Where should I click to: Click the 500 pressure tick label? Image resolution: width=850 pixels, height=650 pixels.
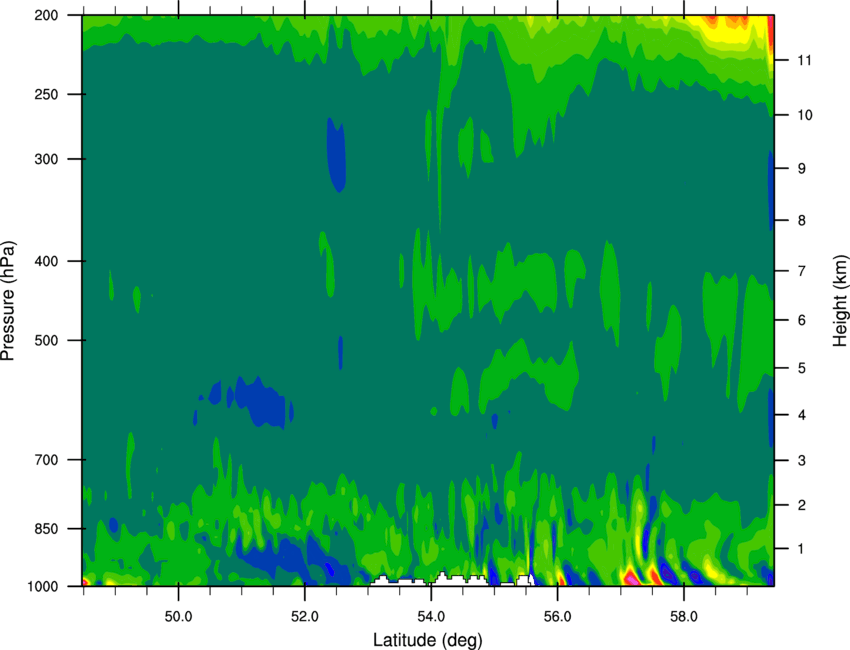47,340
